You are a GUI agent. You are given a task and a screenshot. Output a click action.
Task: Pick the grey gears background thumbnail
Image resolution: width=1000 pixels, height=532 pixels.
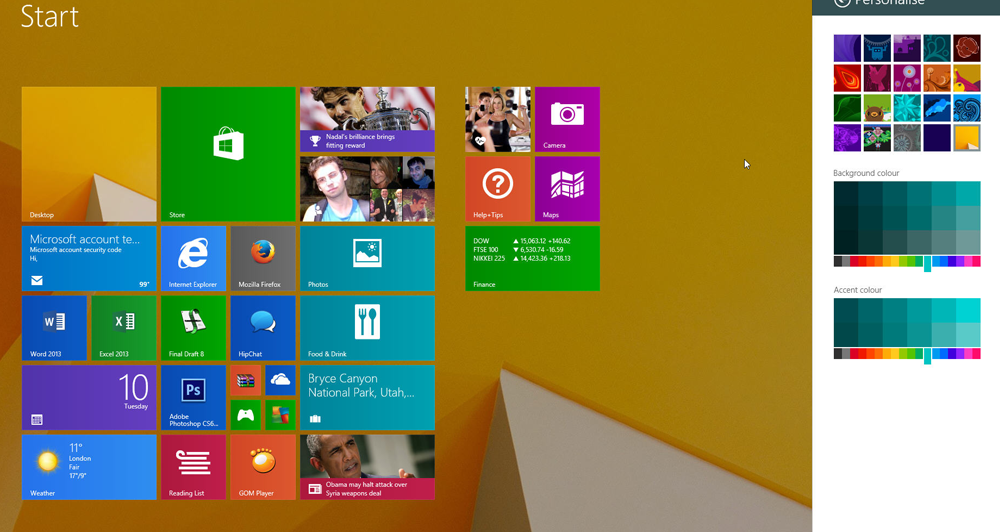907,138
